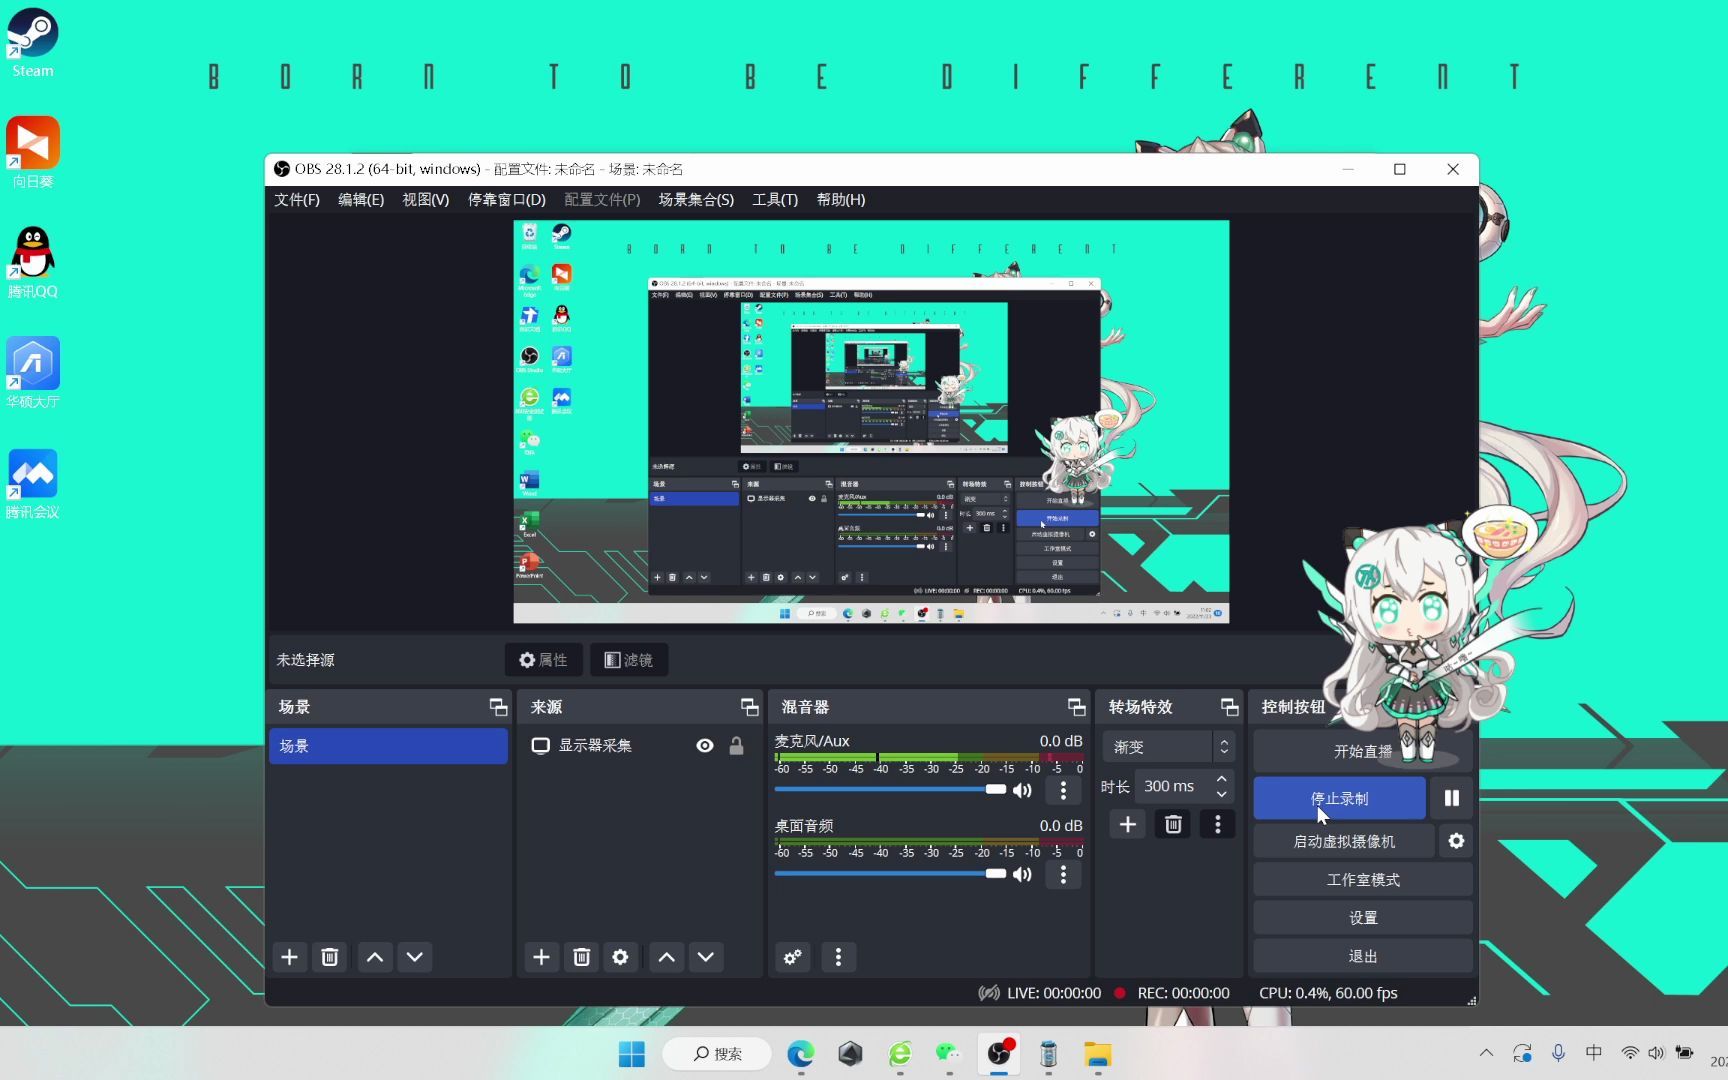The height and width of the screenshot is (1080, 1728).
Task: Decrease the transition duration value
Action: 1222,794
